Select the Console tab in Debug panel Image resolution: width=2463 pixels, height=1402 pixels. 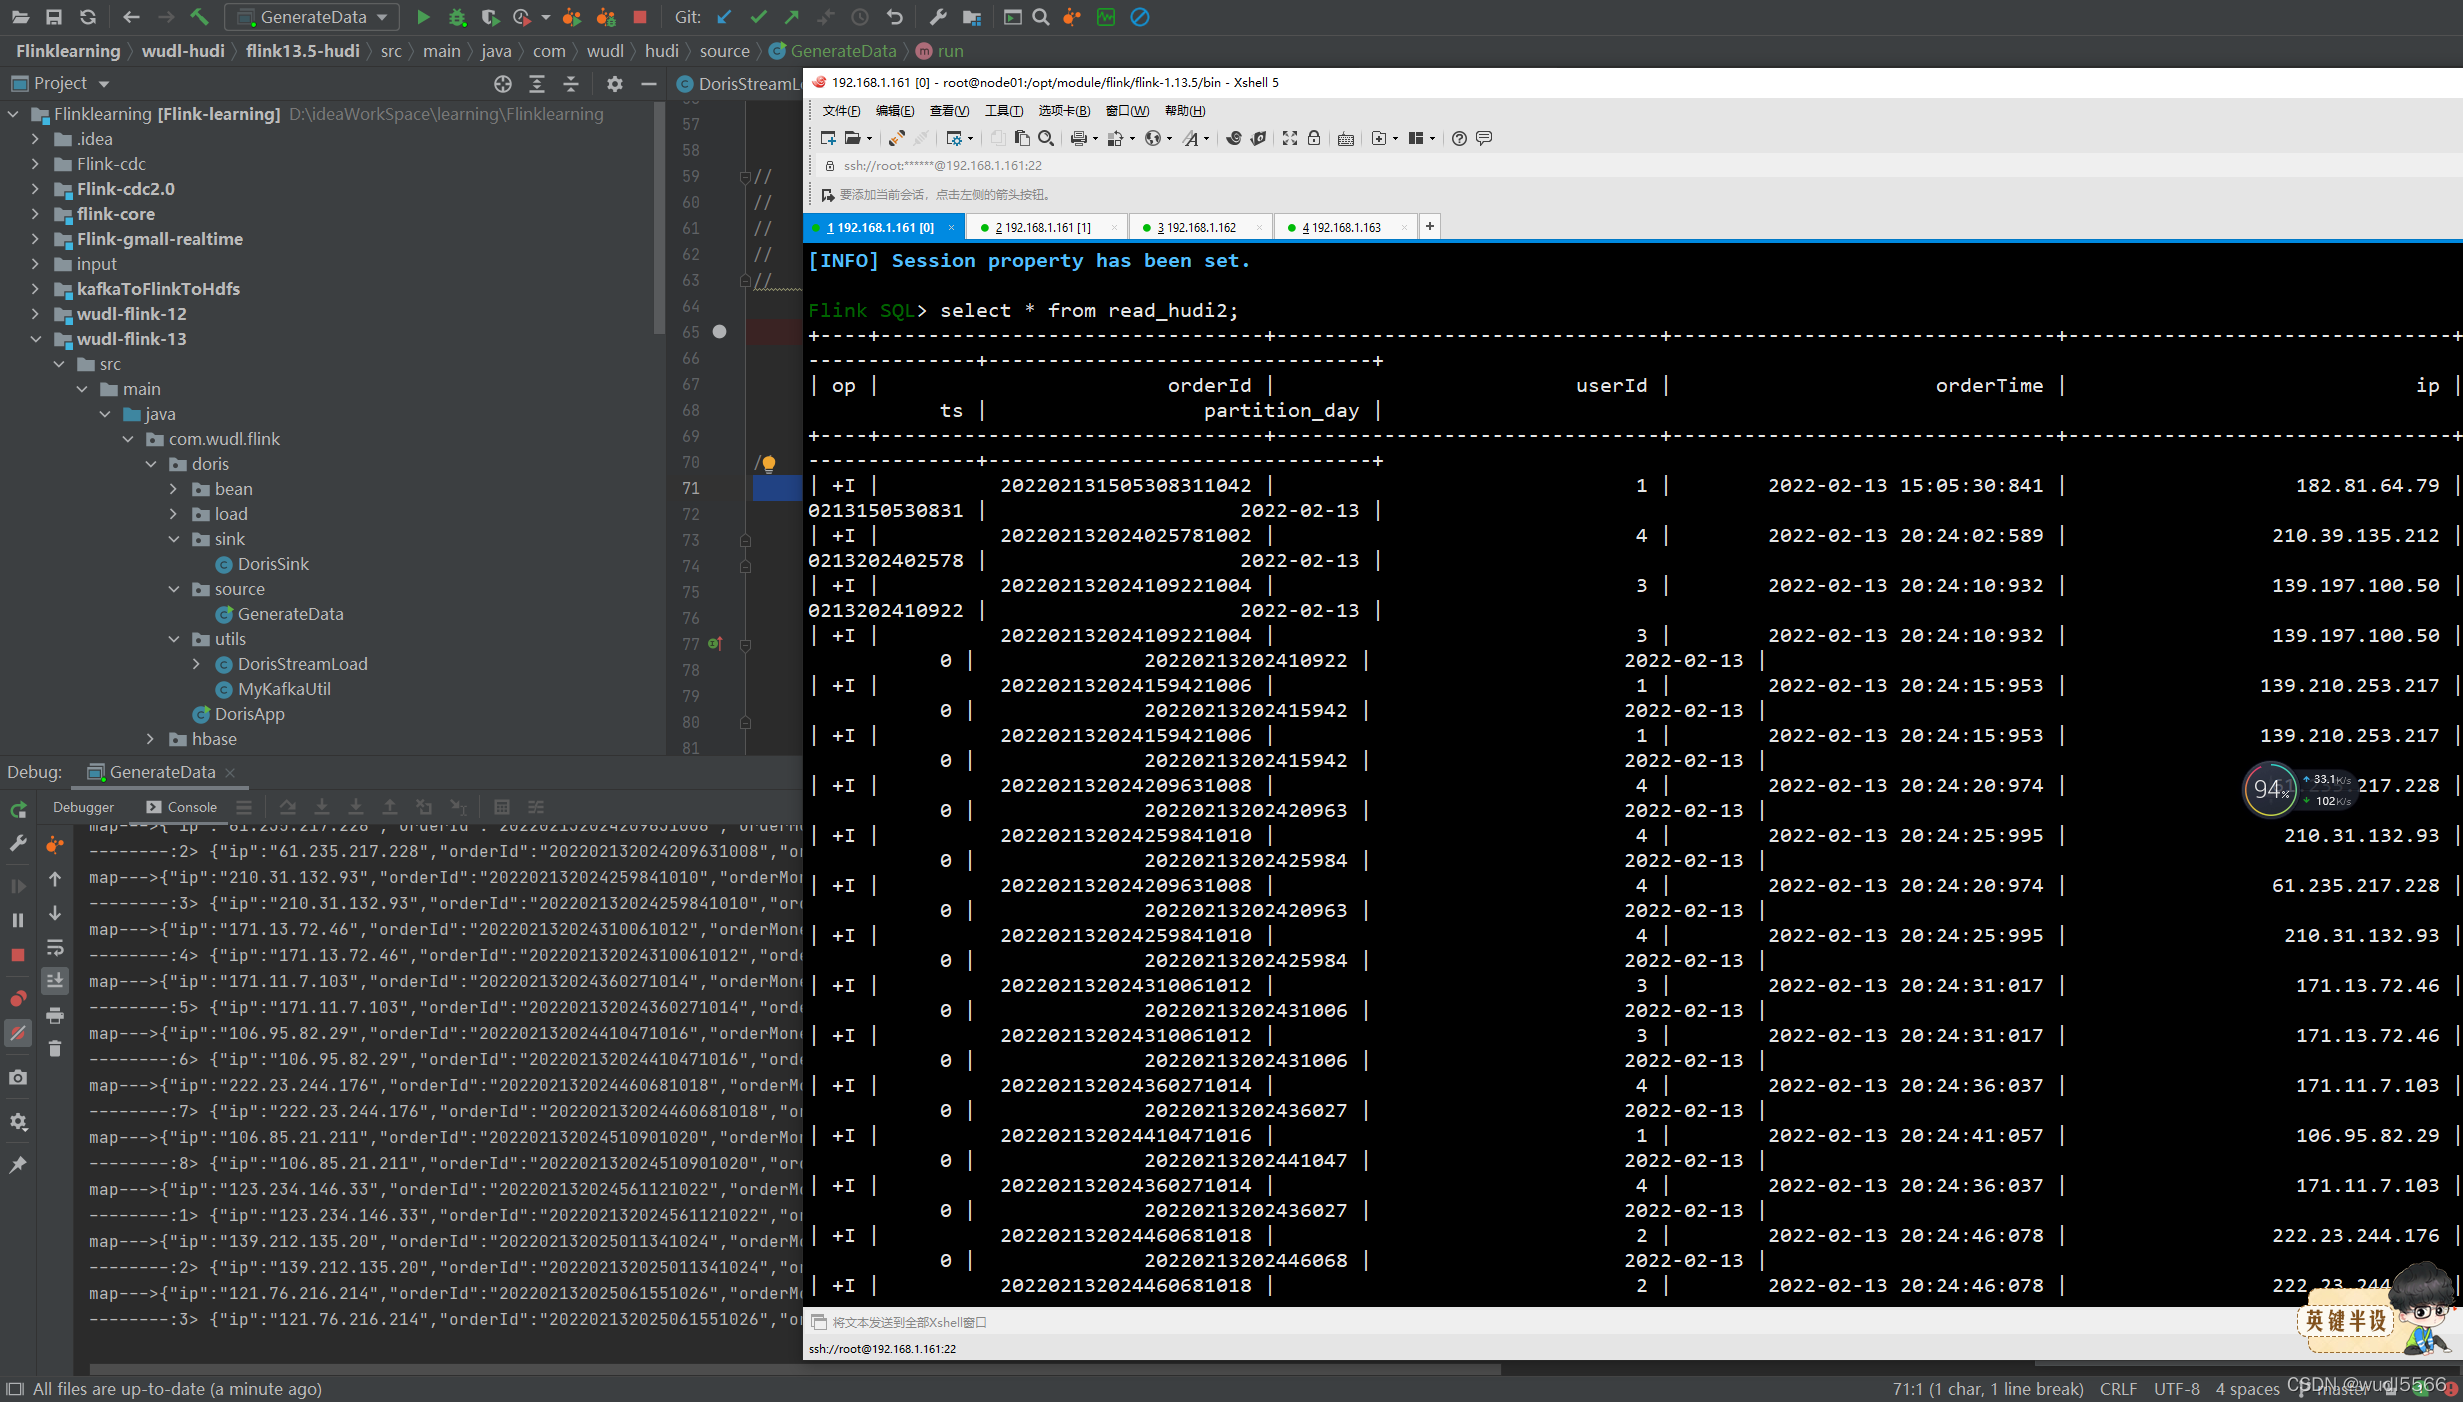(x=181, y=807)
